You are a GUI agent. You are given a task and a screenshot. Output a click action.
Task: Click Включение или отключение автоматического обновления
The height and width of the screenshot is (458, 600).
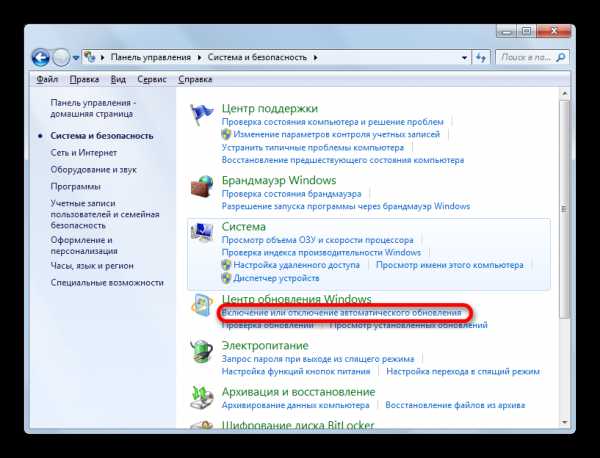342,313
